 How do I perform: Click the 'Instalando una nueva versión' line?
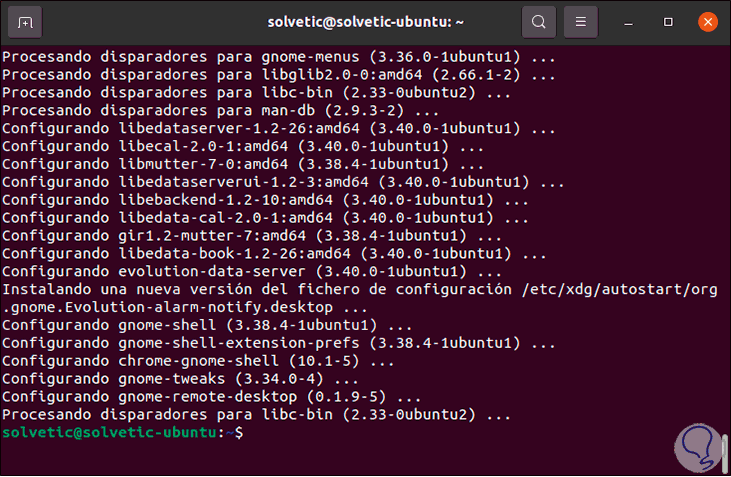pyautogui.click(x=359, y=289)
